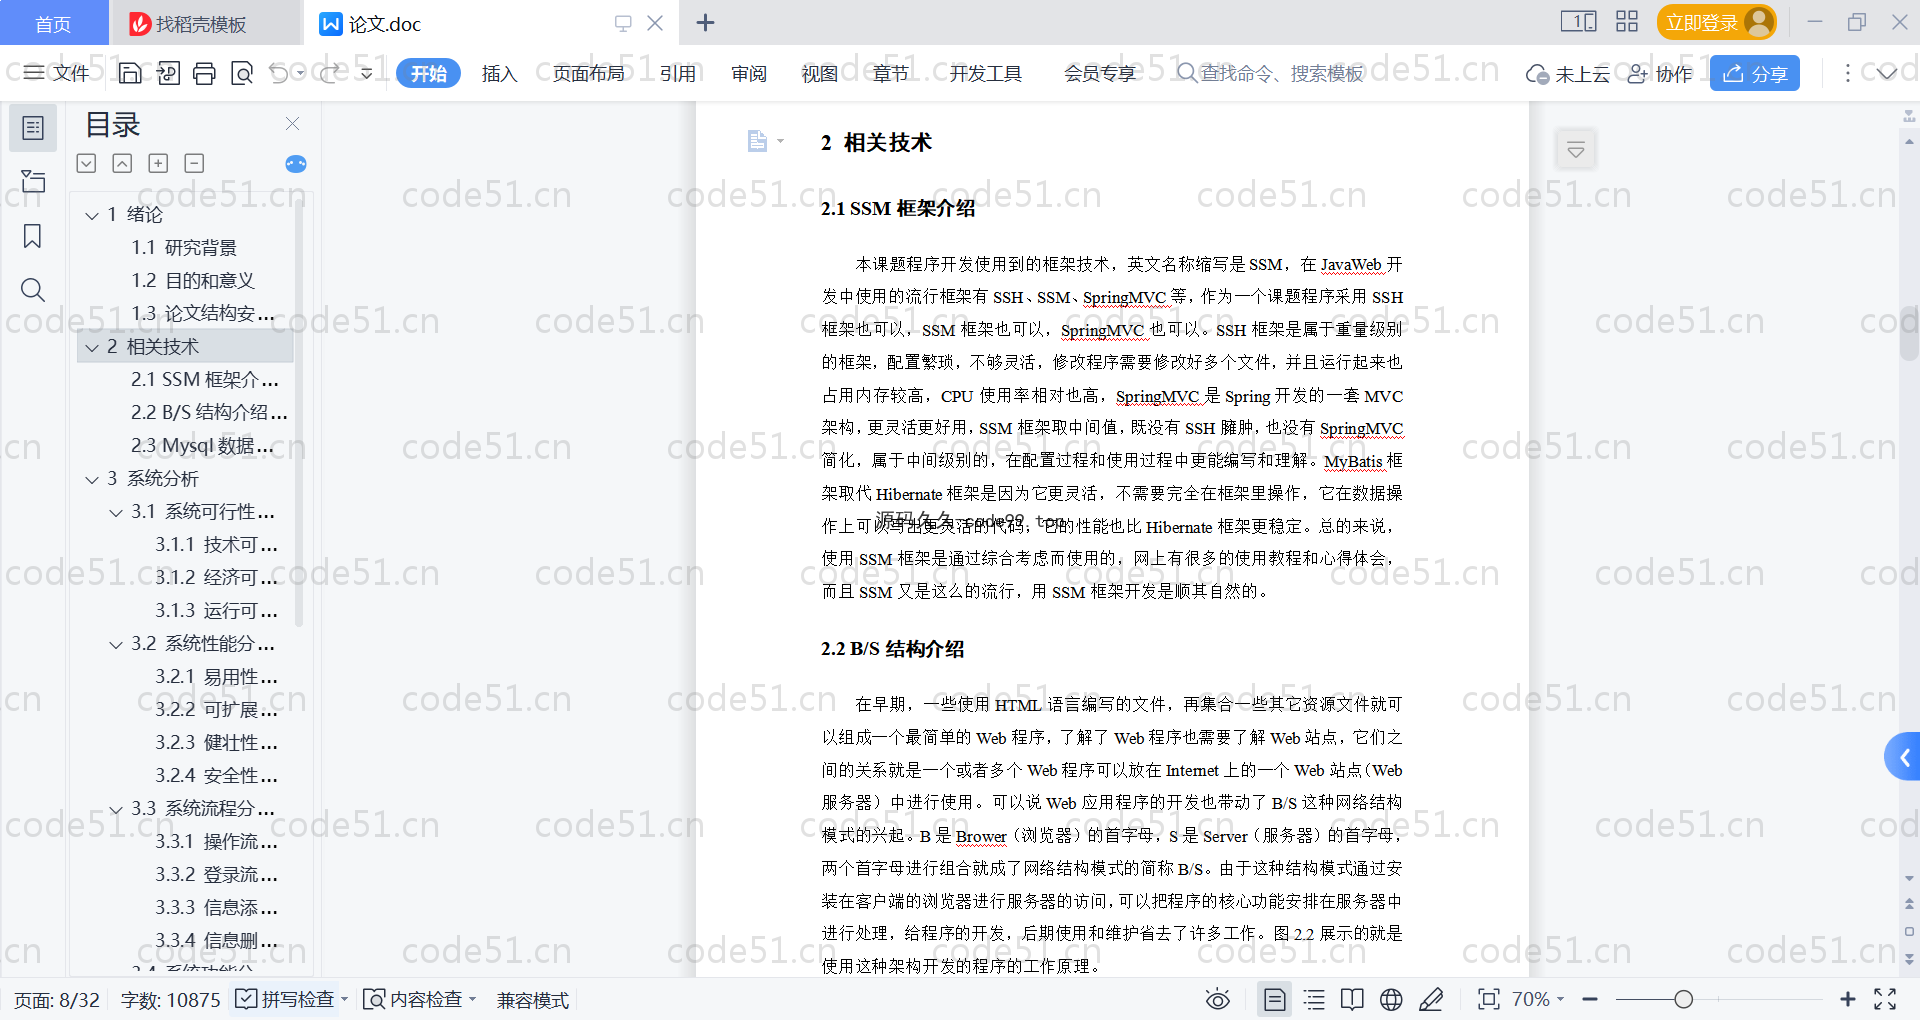This screenshot has width=1920, height=1020.
Task: Open the outline/TOC panel icon in sidebar
Action: pos(33,128)
